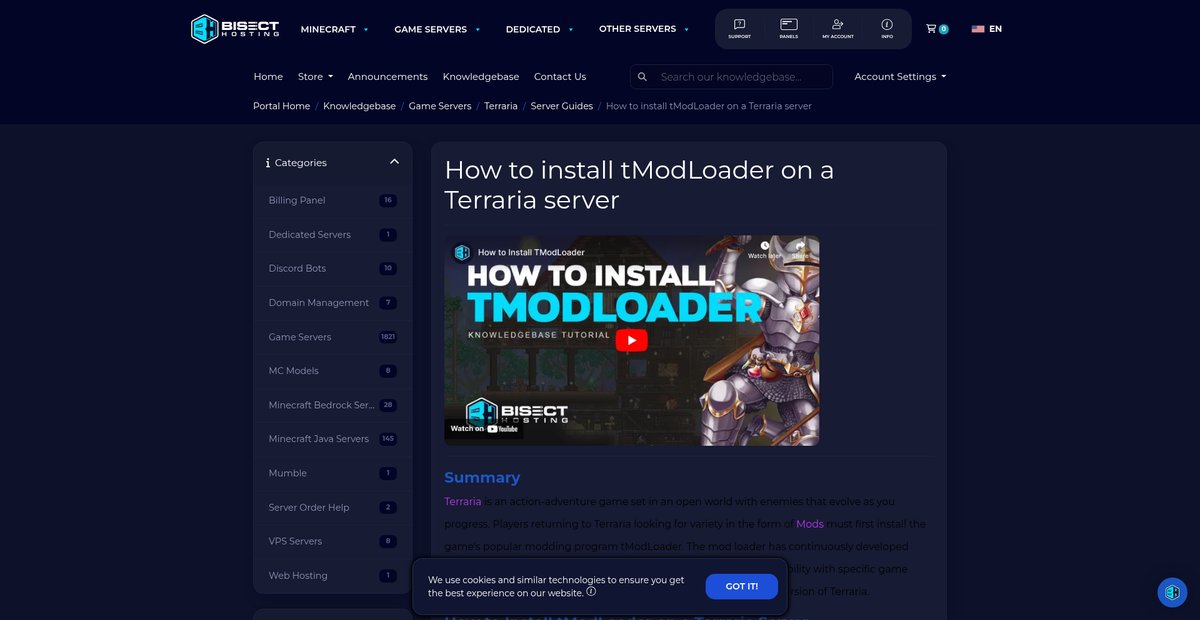Click the channel avatar on video
The height and width of the screenshot is (620, 1200).
462,252
